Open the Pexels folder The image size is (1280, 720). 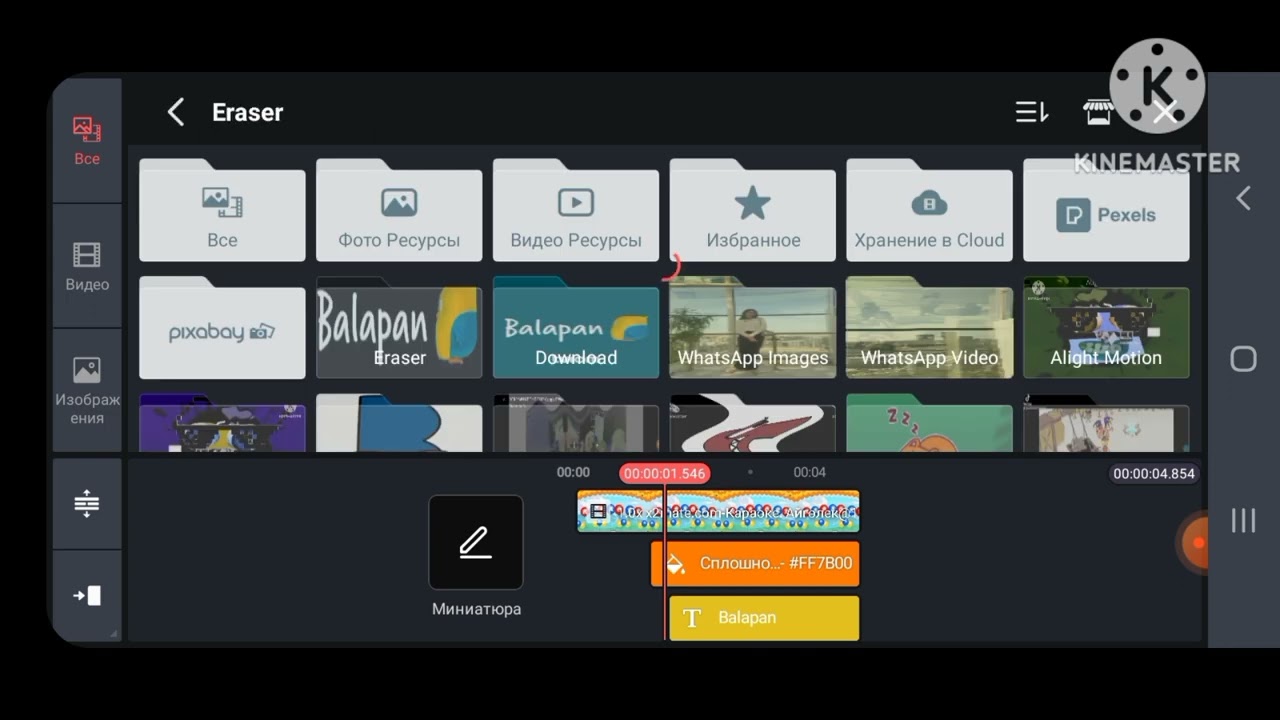pos(1107,211)
